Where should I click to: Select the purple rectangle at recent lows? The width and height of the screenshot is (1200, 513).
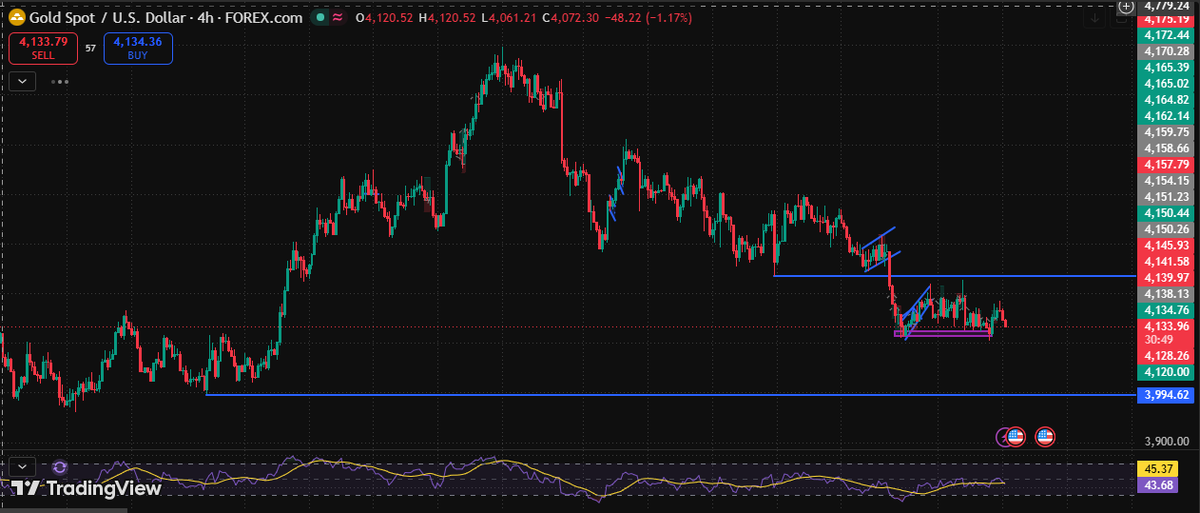pyautogui.click(x=943, y=334)
